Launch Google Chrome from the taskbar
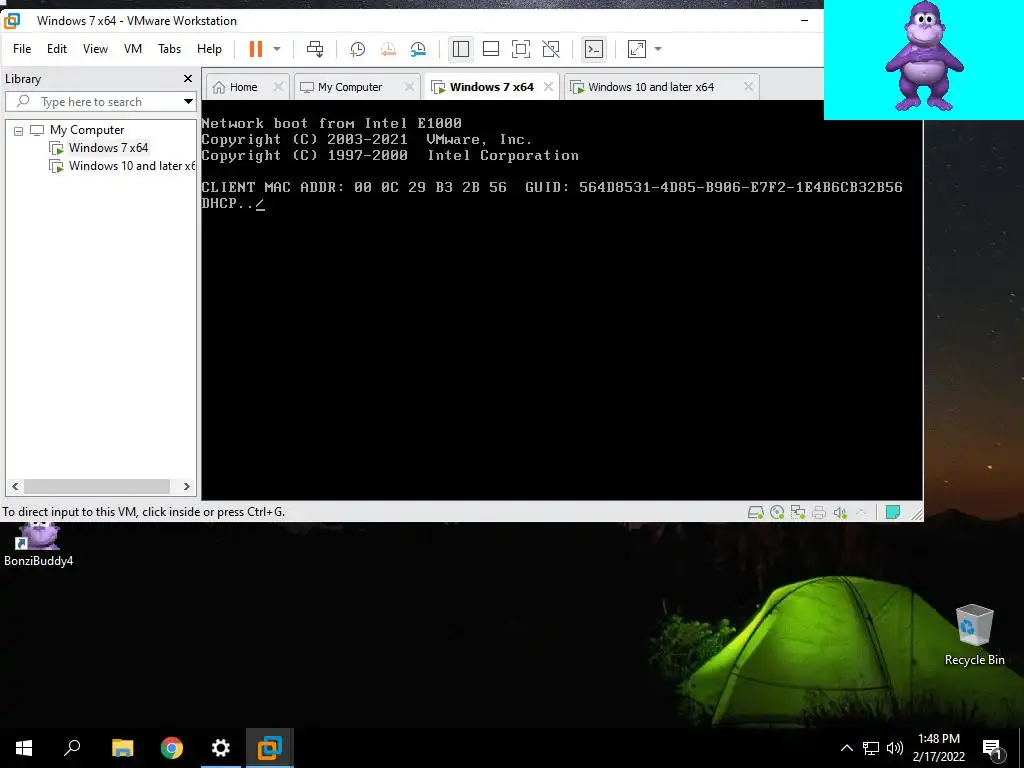The width and height of the screenshot is (1024, 768). click(x=172, y=748)
